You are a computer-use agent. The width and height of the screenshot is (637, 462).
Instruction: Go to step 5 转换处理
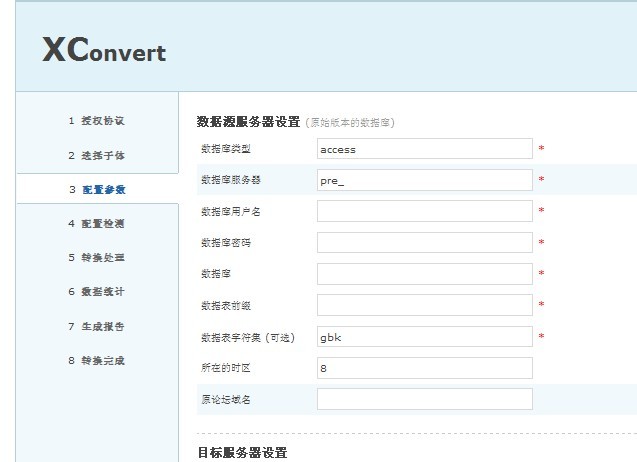point(96,258)
